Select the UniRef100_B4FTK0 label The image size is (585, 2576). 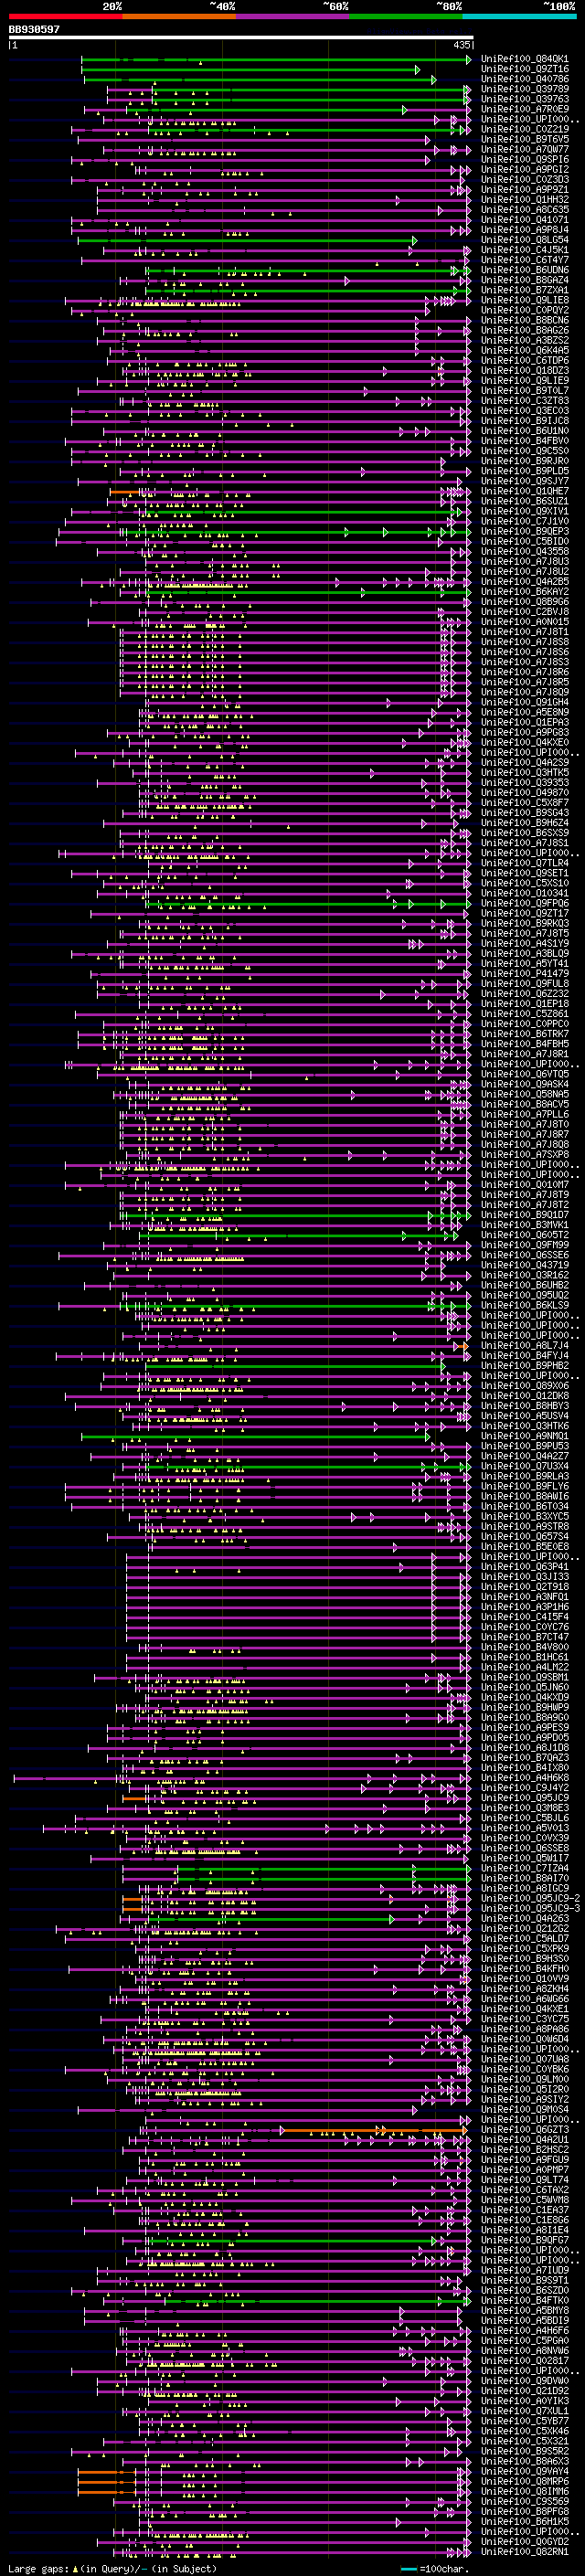524,2300
